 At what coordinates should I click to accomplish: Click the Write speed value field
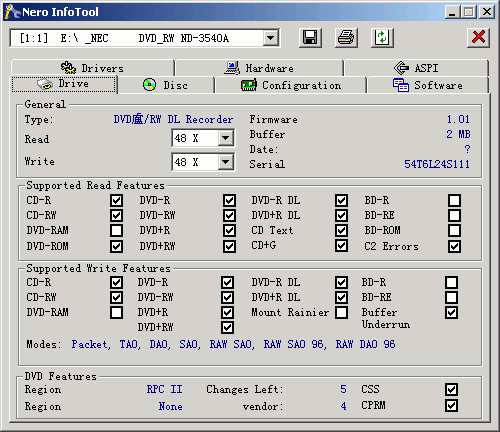click(195, 162)
